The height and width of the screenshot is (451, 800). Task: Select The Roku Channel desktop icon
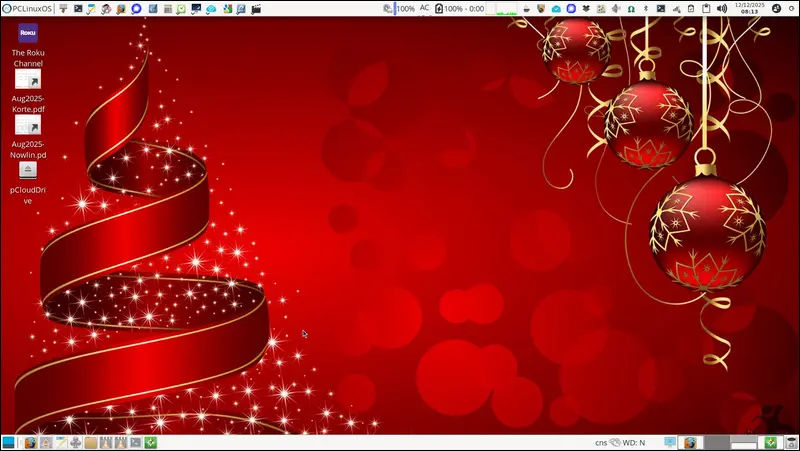tap(28, 46)
